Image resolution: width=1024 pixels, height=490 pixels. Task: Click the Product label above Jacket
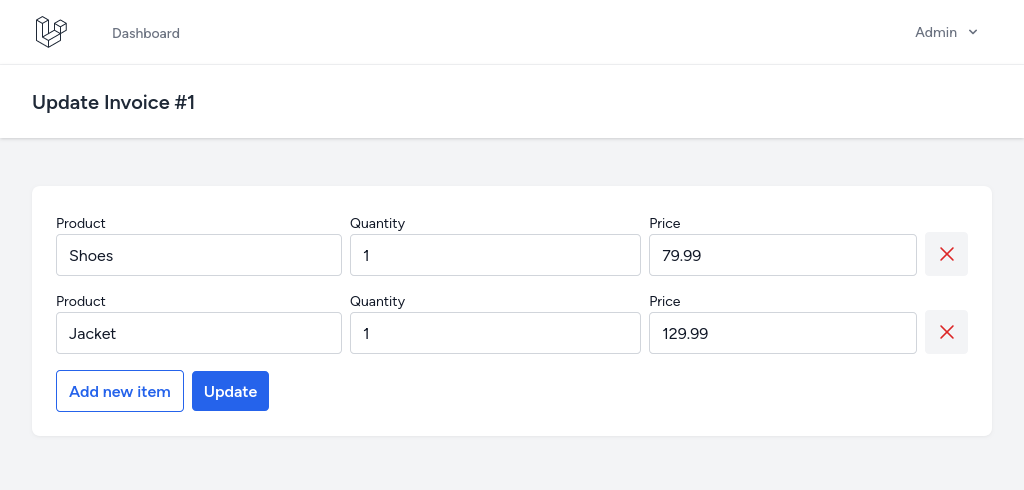click(x=80, y=301)
